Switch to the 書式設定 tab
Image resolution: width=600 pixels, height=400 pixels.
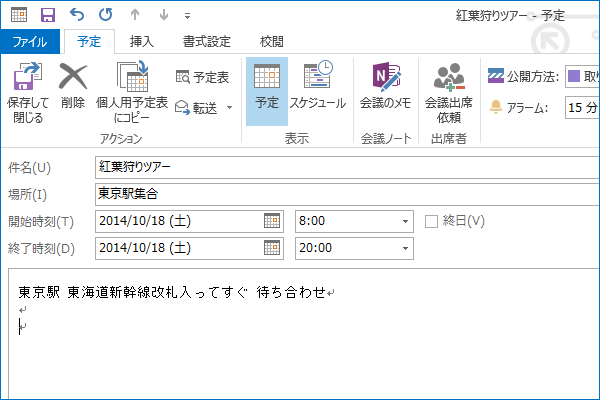[x=207, y=41]
